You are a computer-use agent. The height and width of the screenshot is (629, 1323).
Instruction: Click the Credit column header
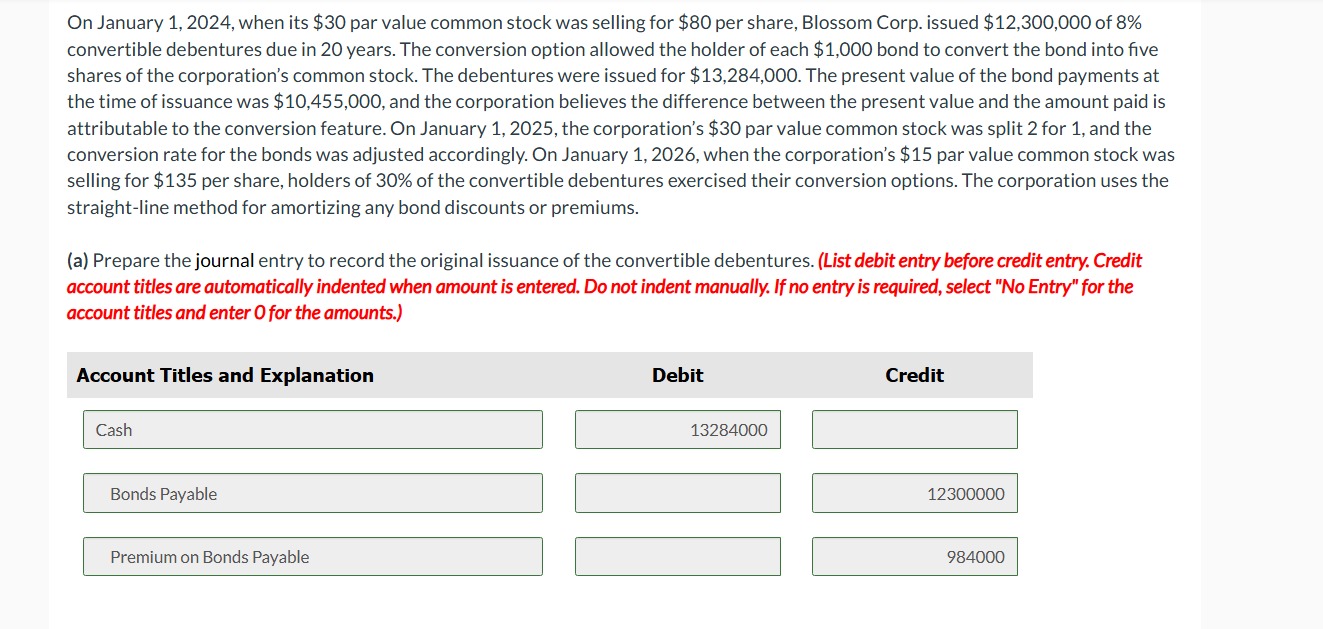[913, 375]
